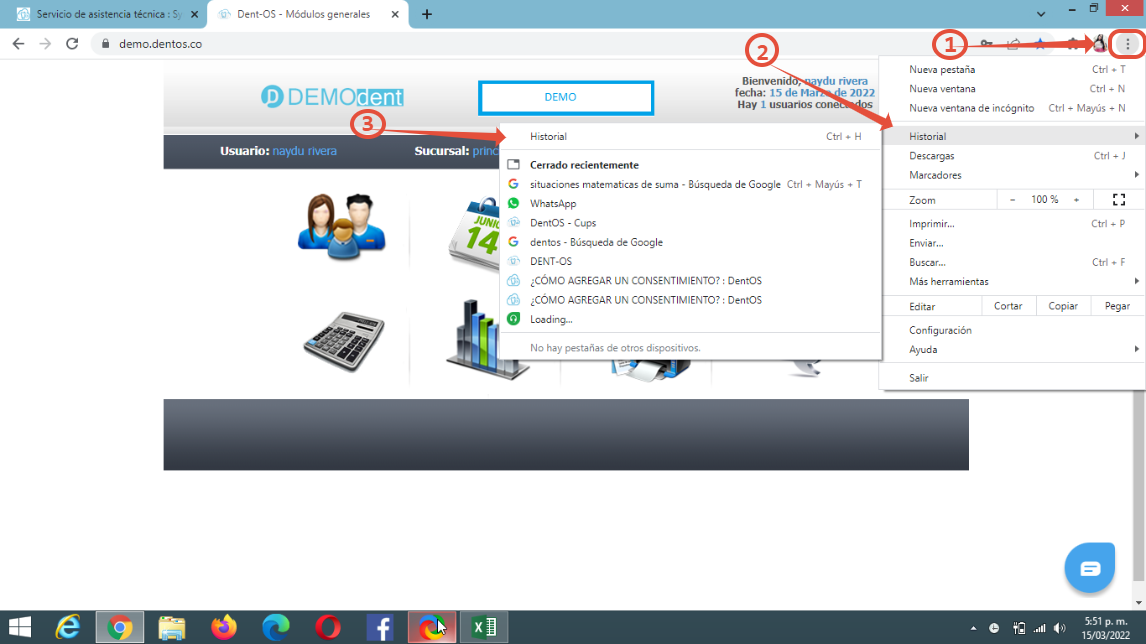
Task: Go back to previous page
Action: click(x=18, y=44)
